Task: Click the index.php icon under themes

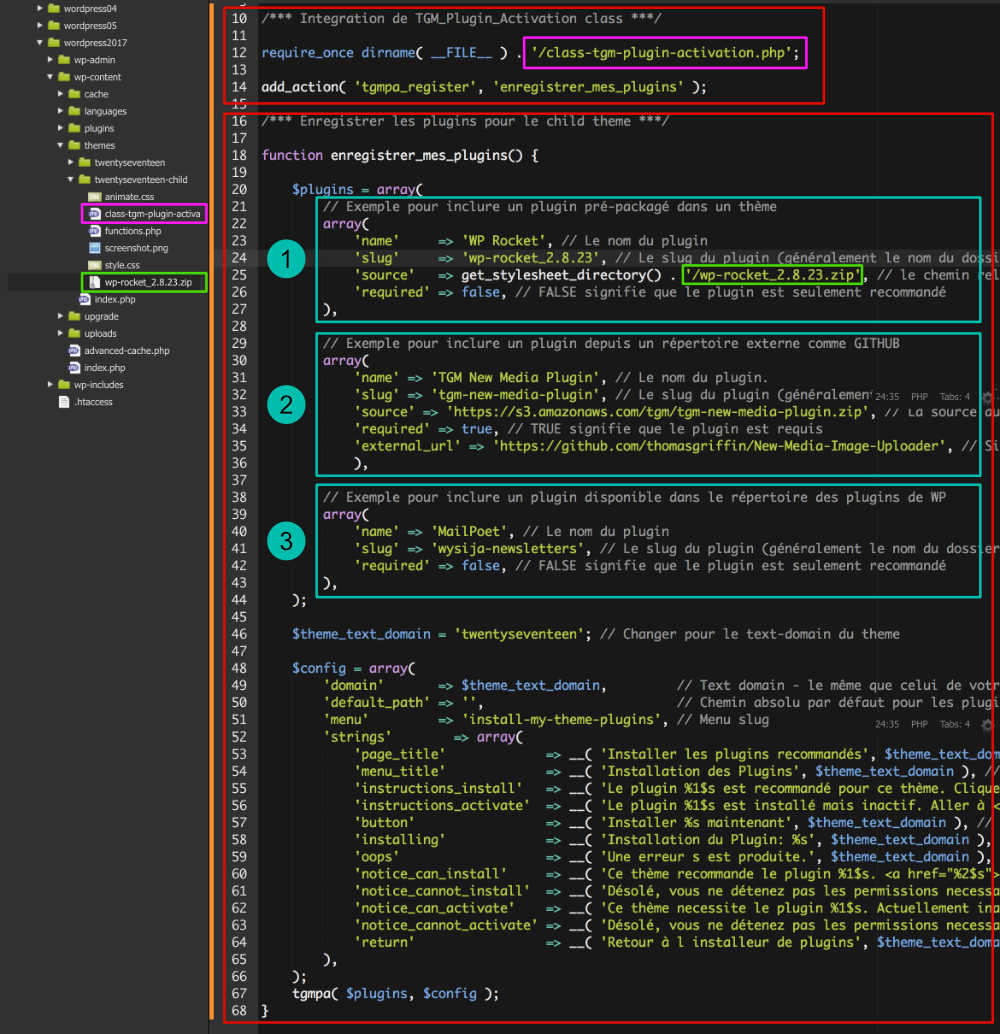Action: click(85, 300)
